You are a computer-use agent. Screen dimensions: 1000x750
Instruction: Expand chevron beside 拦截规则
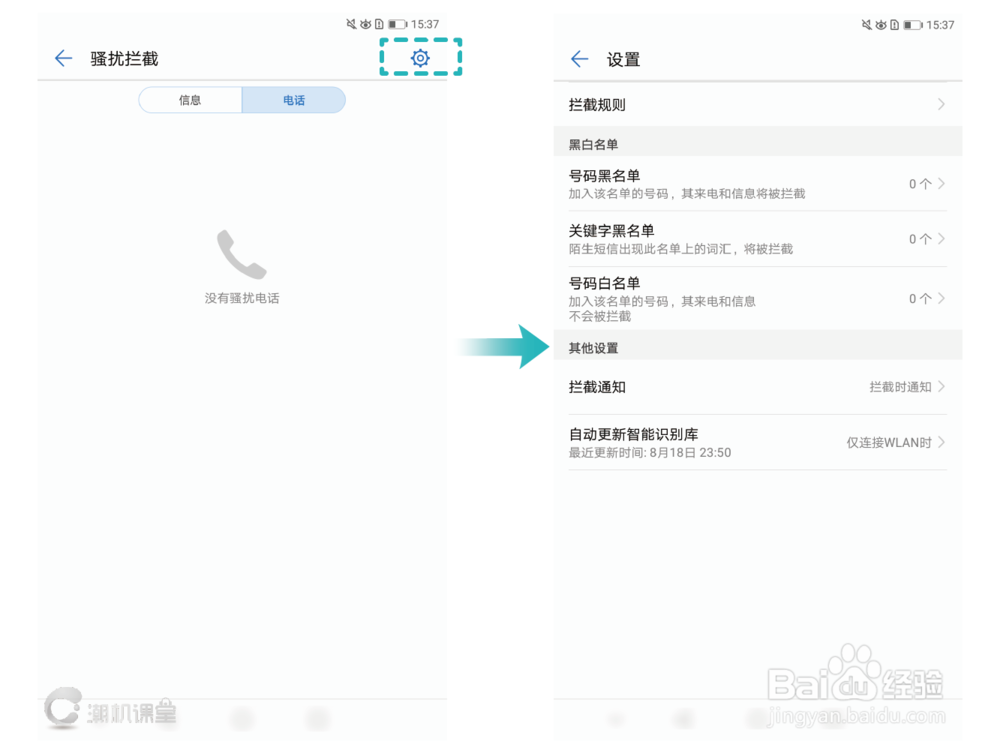(941, 104)
